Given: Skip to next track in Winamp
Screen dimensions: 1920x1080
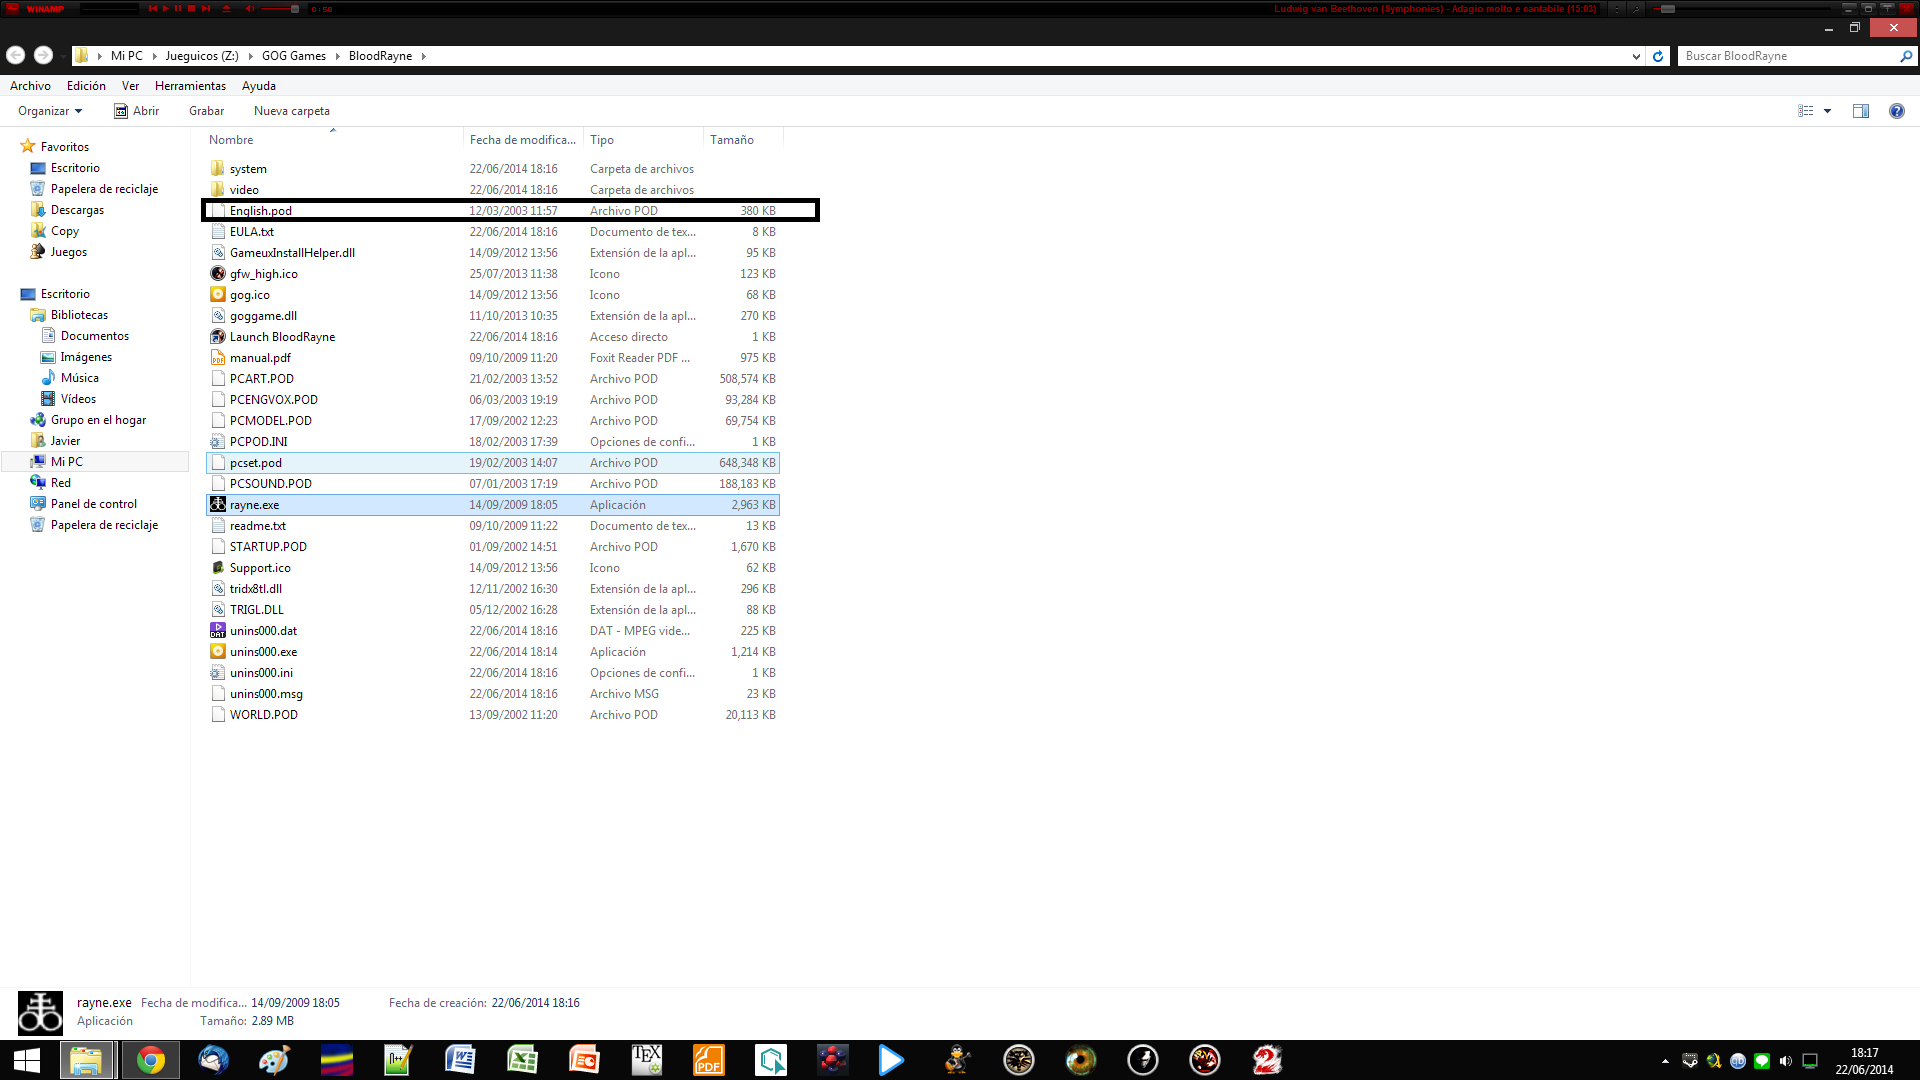Looking at the screenshot, I should click(x=206, y=8).
